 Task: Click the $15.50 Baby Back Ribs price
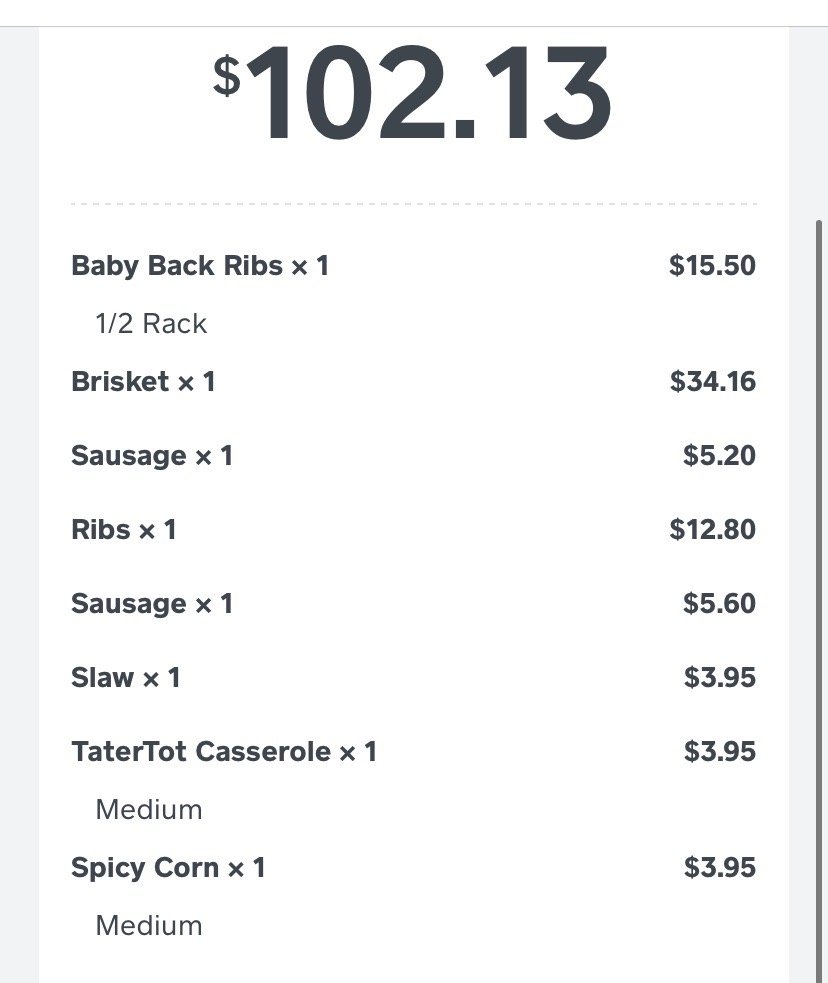tap(712, 266)
